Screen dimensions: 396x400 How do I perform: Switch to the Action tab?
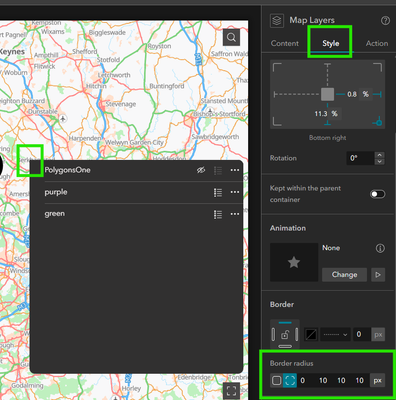click(x=377, y=43)
